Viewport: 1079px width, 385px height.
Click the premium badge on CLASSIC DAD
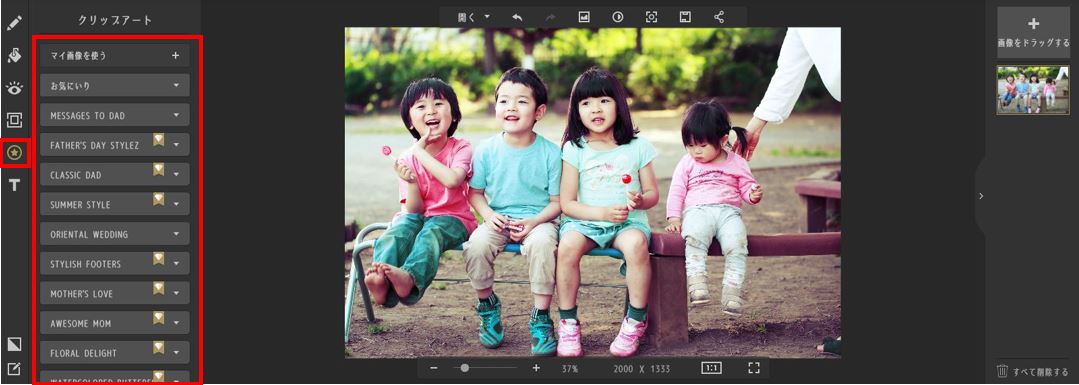click(158, 169)
